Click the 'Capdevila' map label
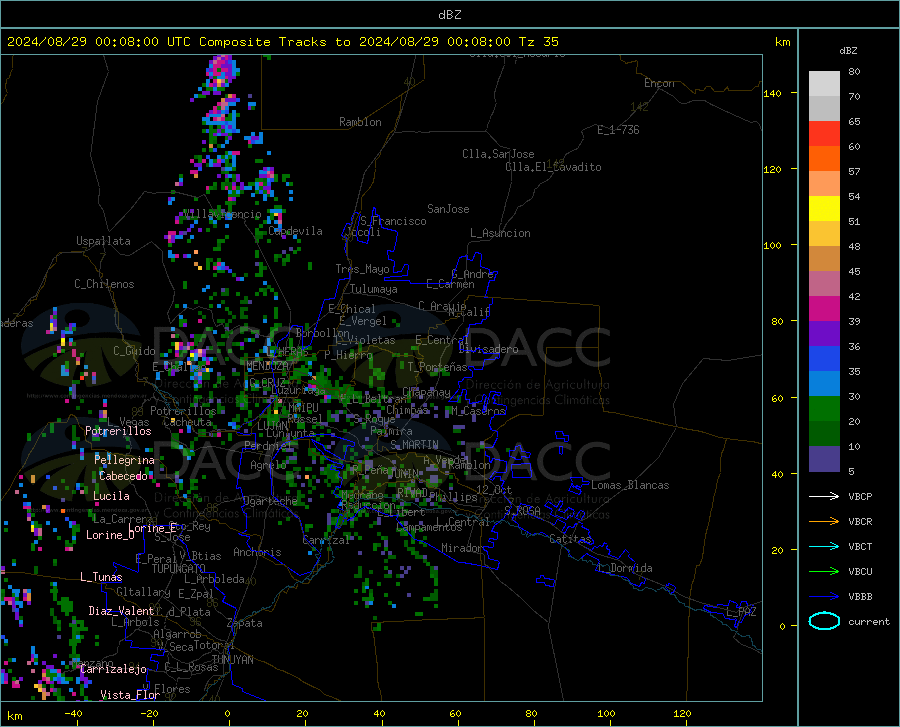This screenshot has width=900, height=727. tap(295, 231)
